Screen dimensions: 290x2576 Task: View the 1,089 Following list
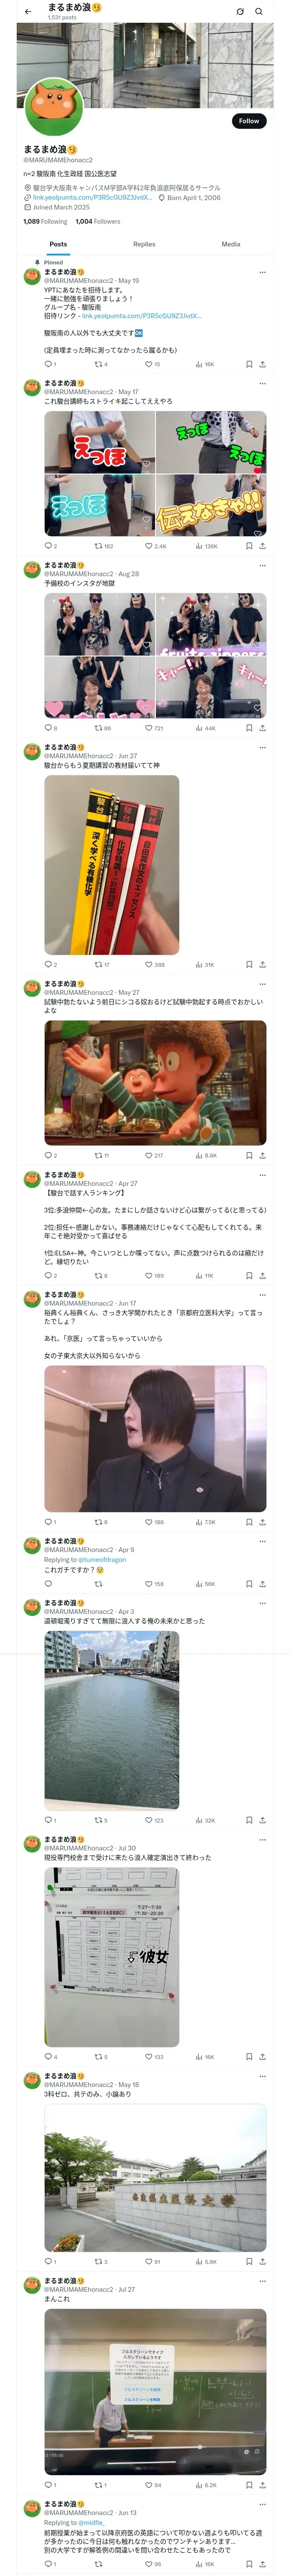pyautogui.click(x=45, y=222)
